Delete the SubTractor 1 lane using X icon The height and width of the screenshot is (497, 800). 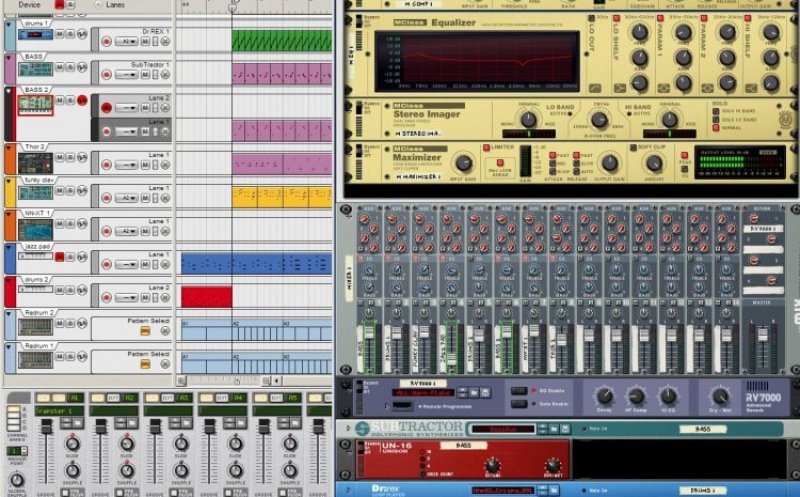pos(165,74)
